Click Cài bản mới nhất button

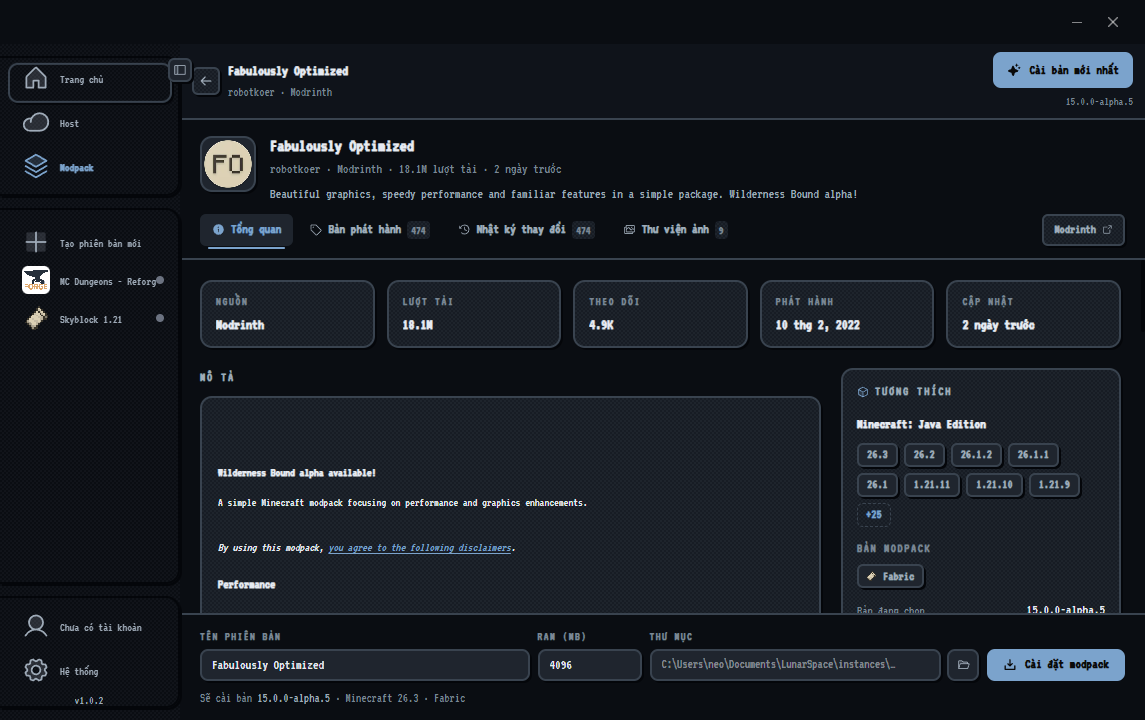[1062, 70]
